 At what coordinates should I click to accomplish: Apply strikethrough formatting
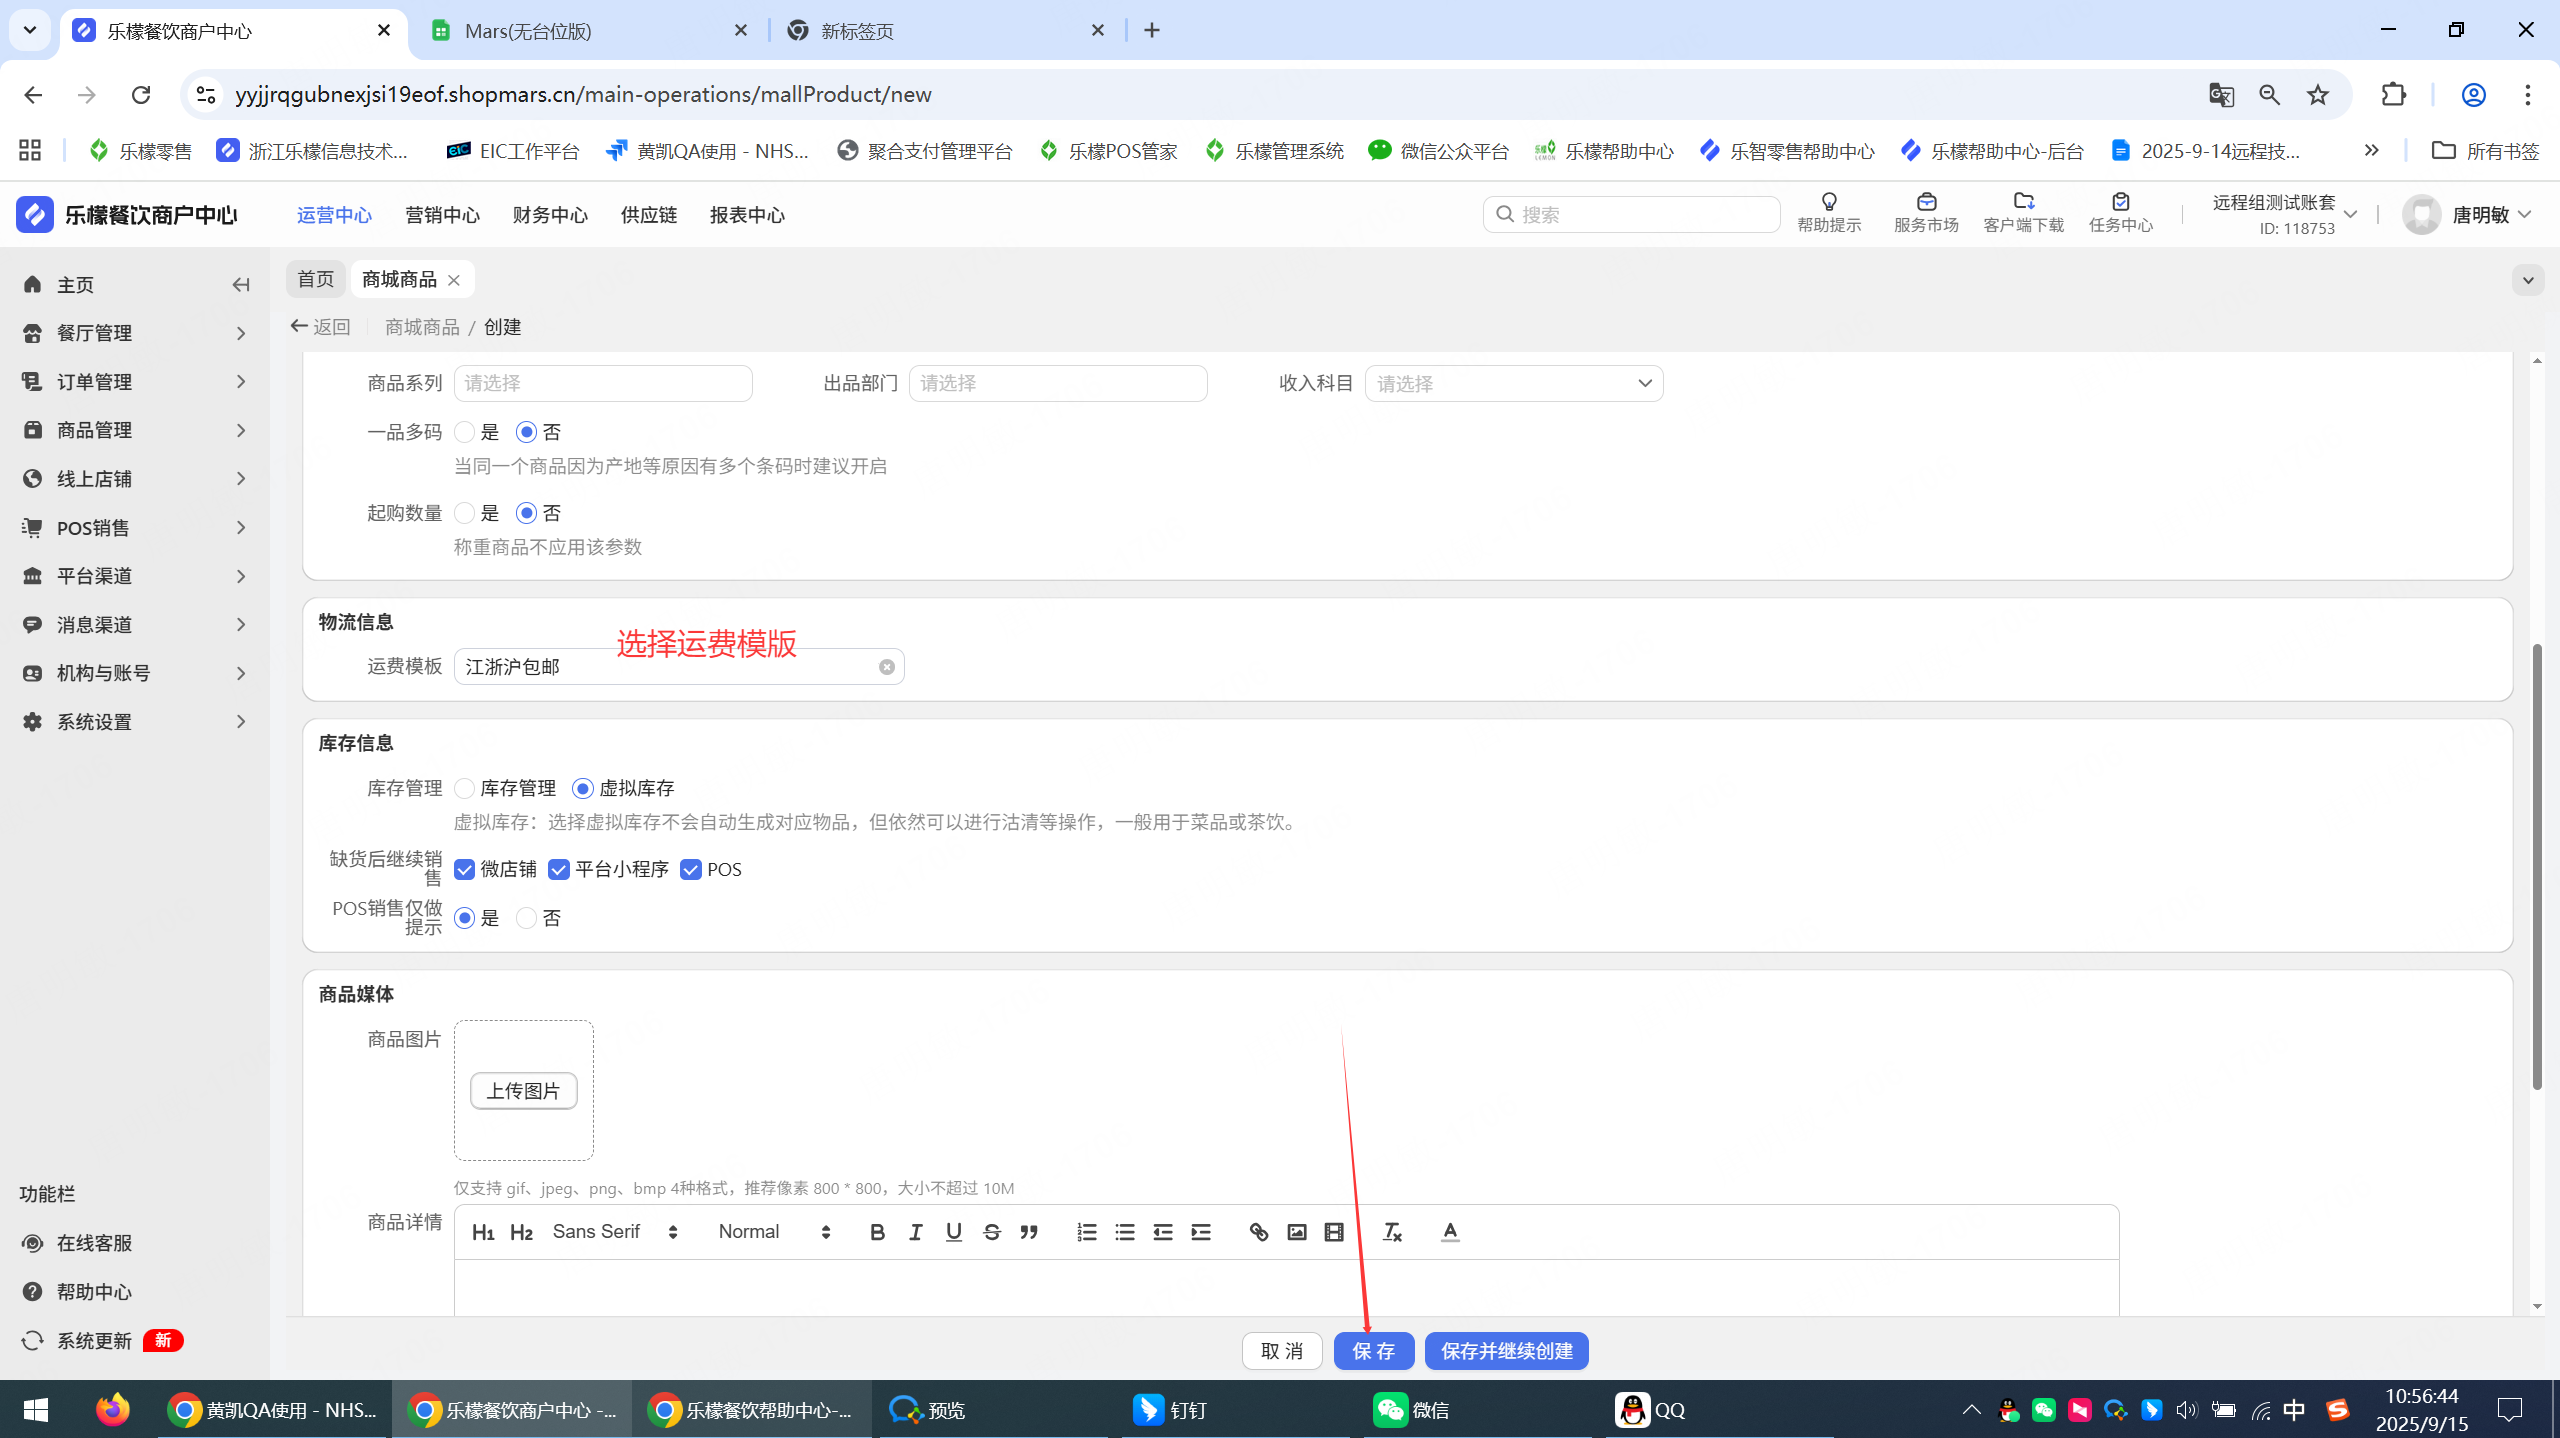991,1232
